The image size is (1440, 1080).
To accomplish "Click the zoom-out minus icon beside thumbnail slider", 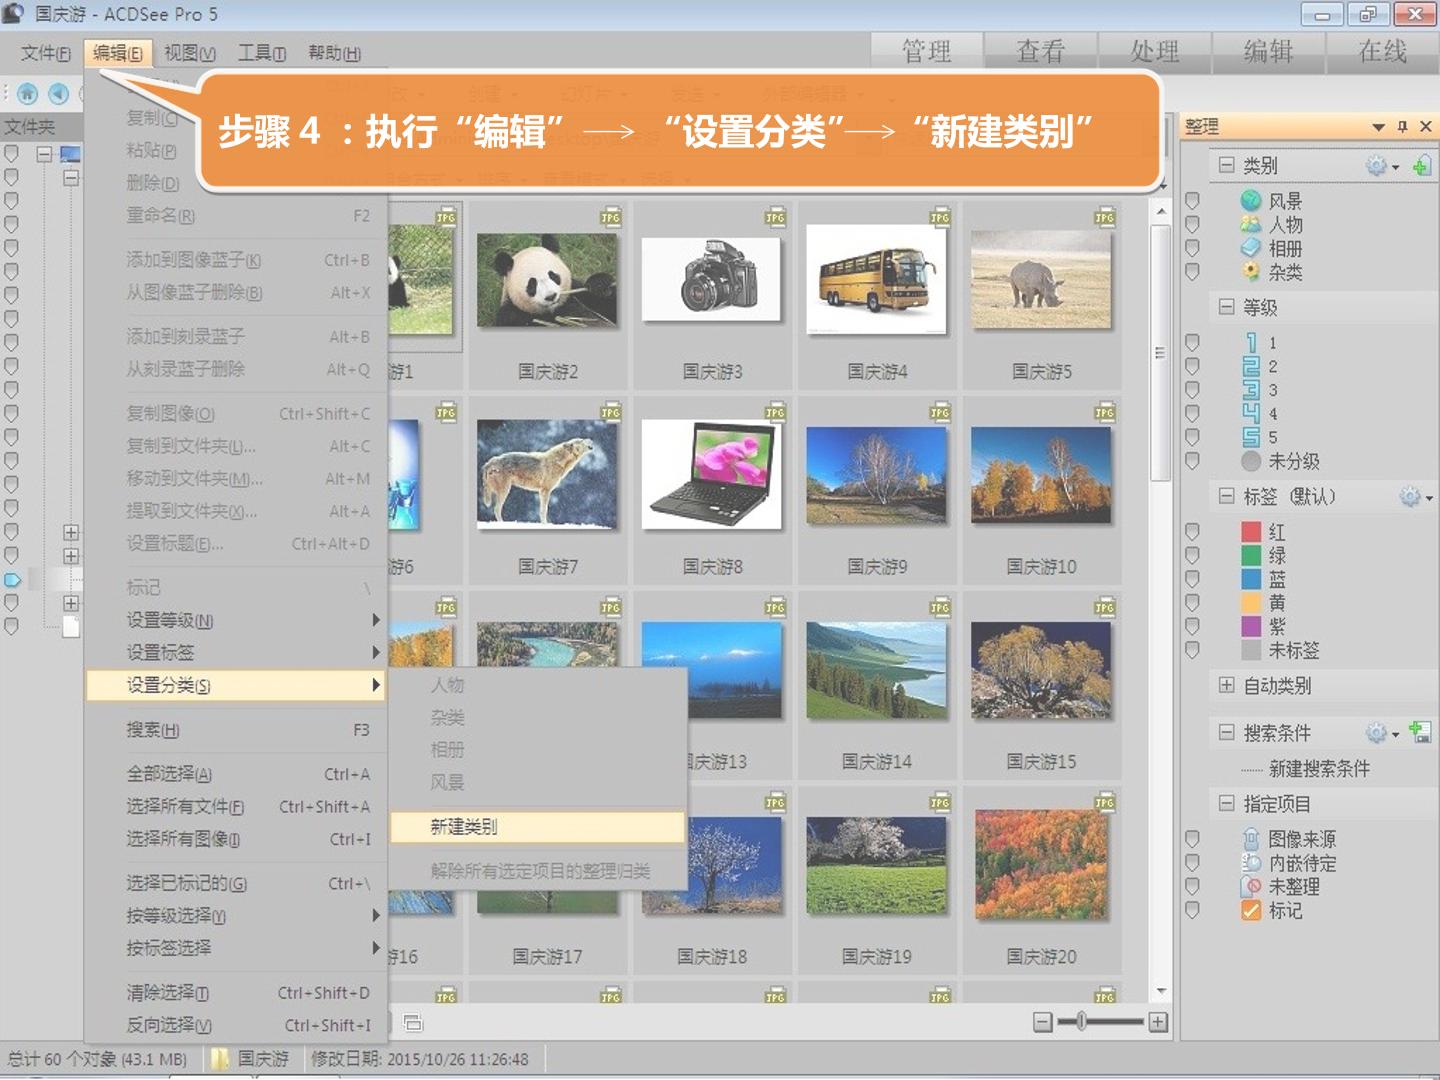I will point(1043,1022).
